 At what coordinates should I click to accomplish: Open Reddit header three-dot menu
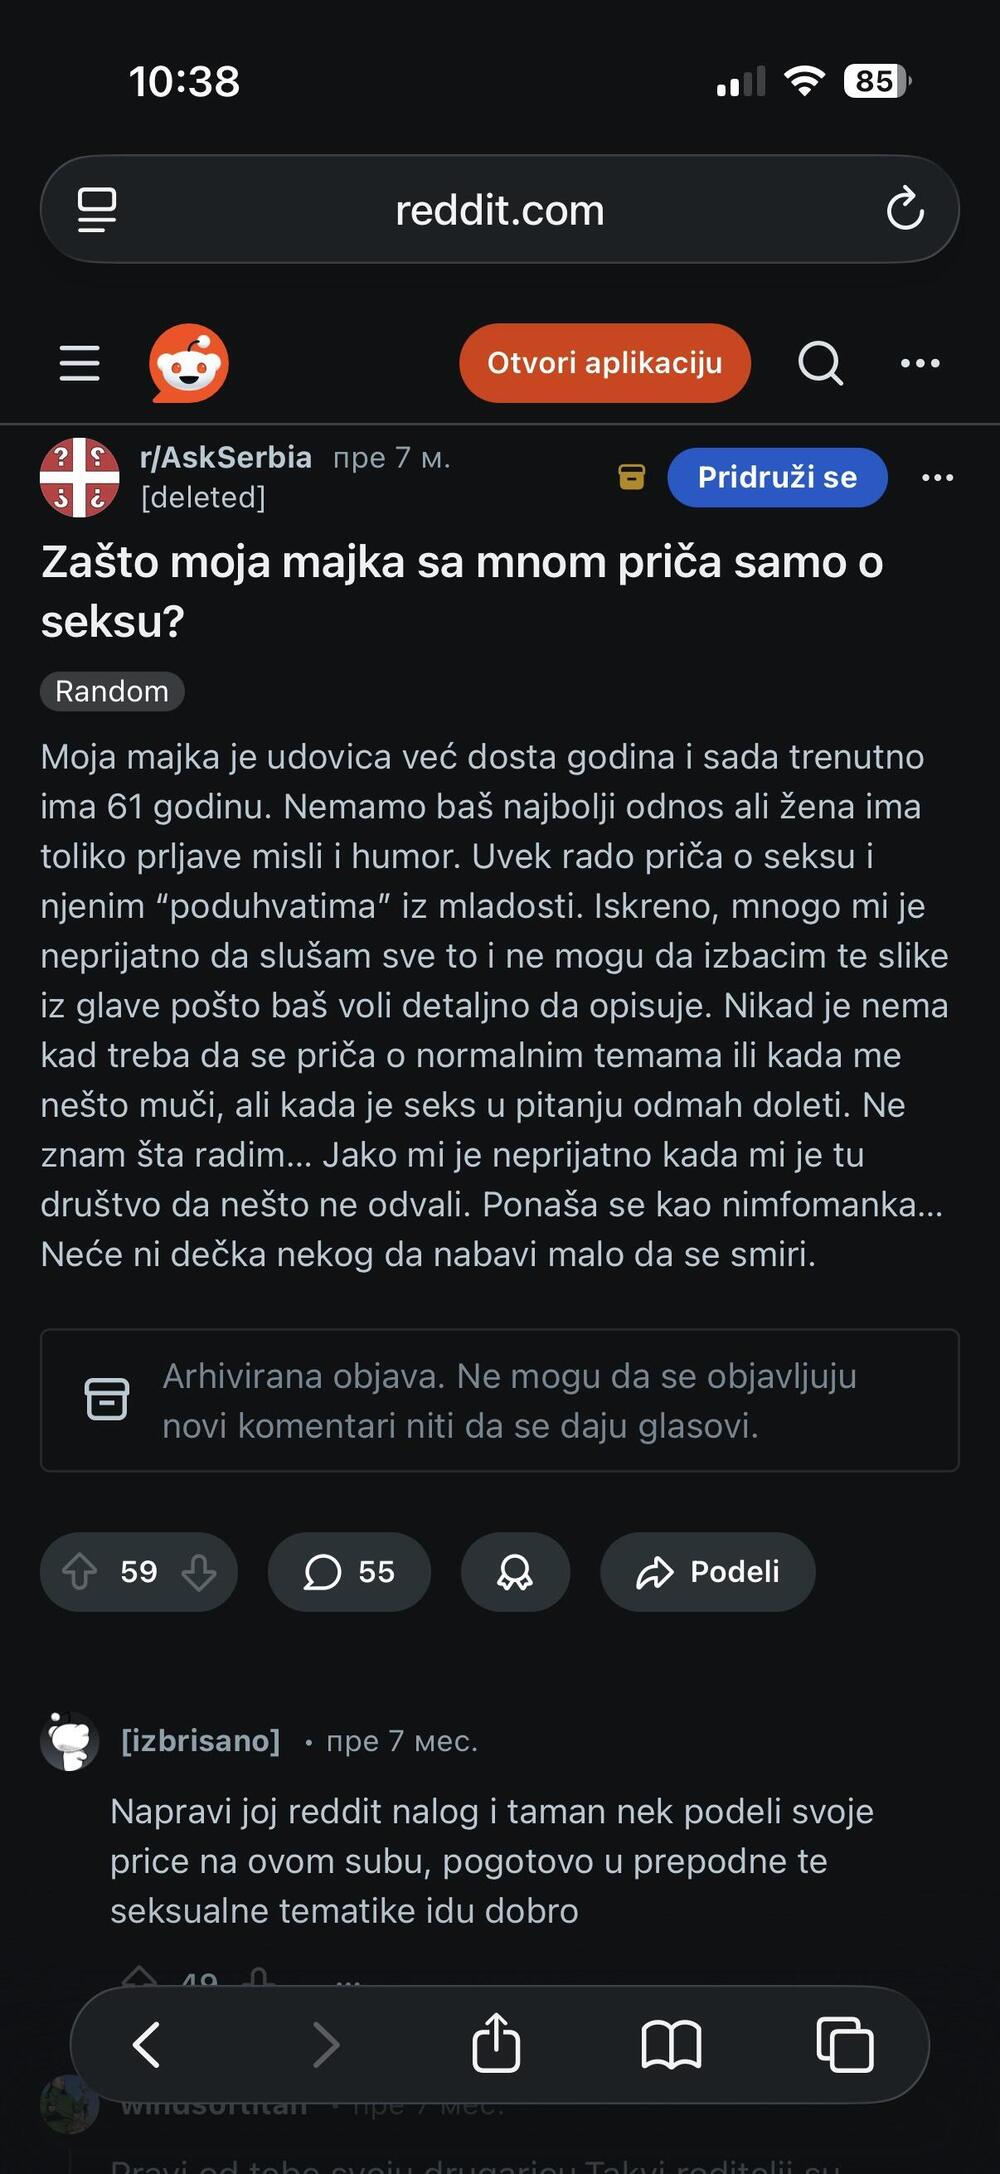pyautogui.click(x=920, y=363)
